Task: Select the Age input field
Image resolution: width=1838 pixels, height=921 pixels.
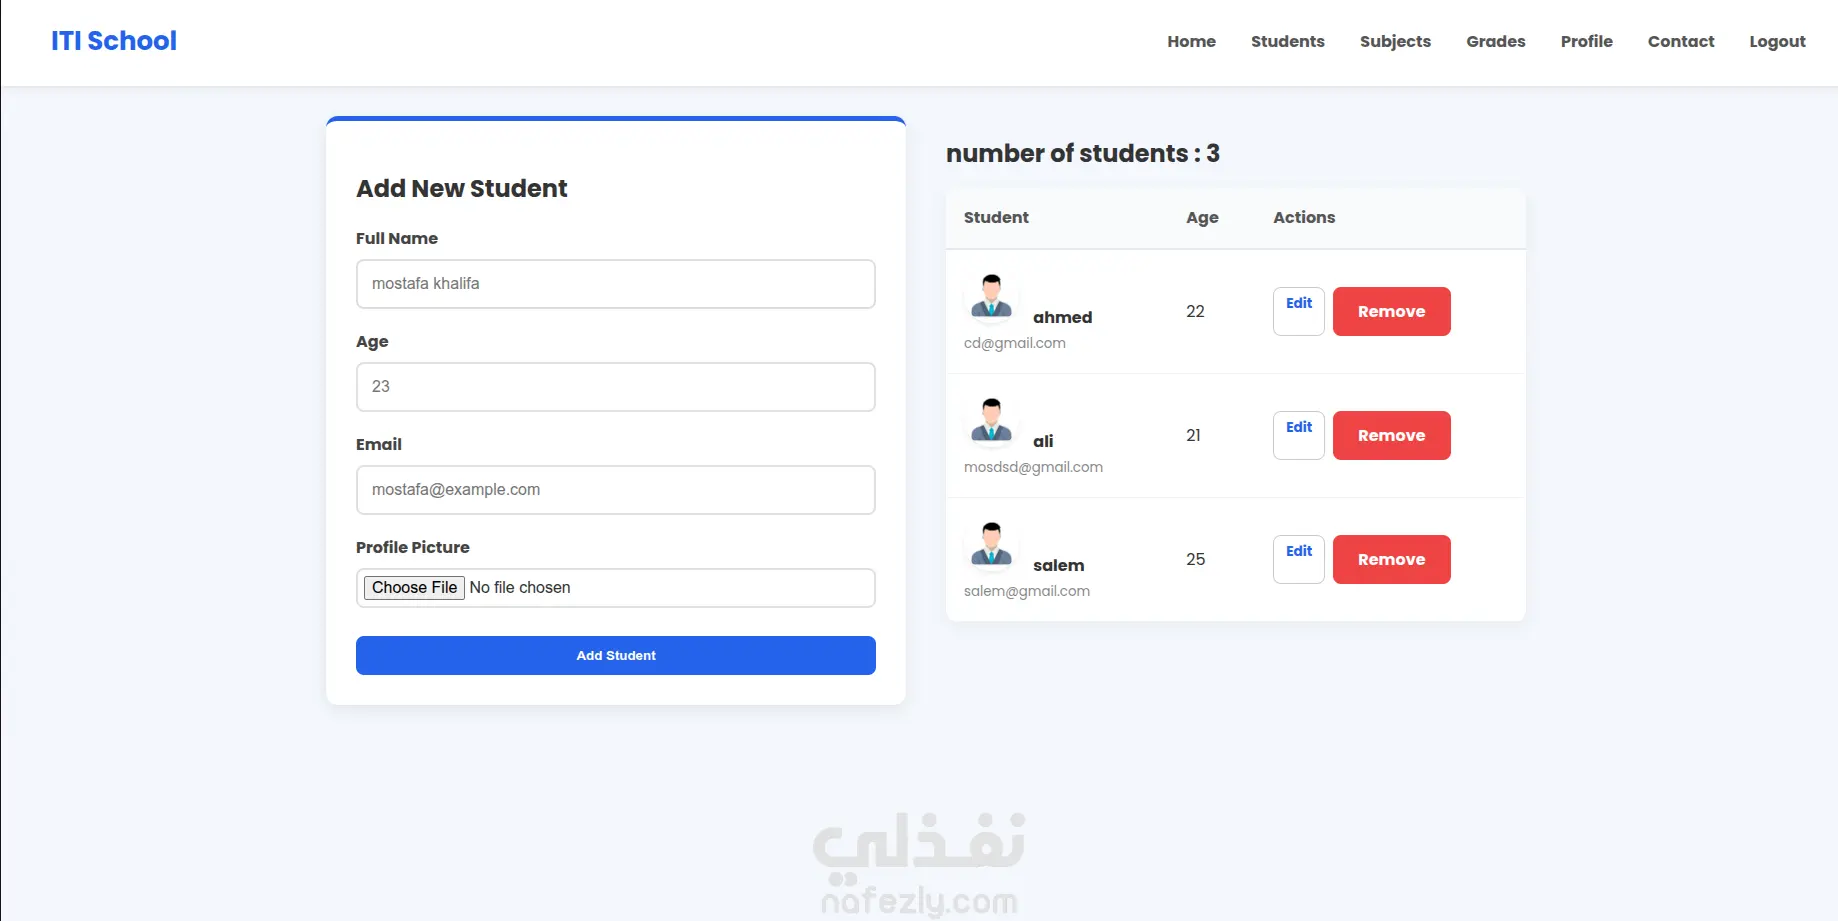Action: pyautogui.click(x=616, y=387)
